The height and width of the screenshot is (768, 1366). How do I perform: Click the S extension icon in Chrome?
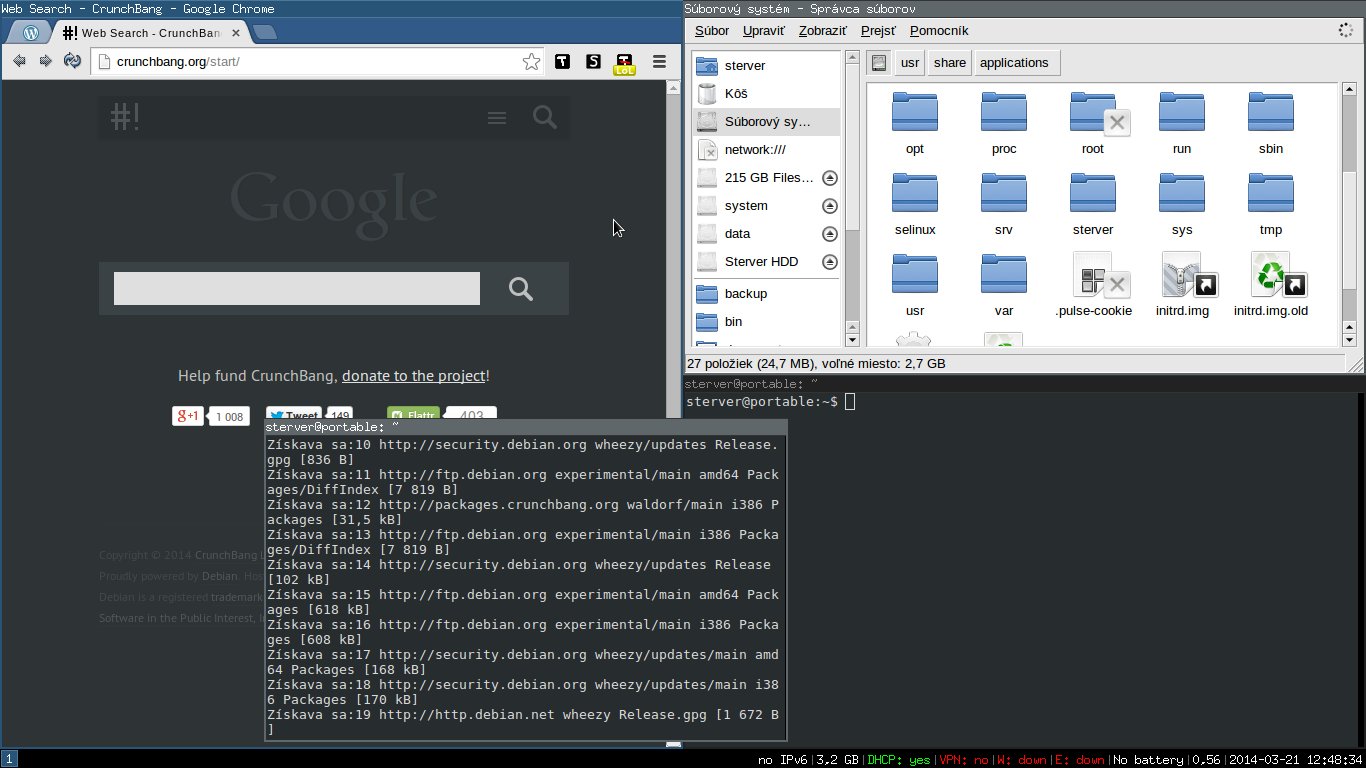[594, 62]
